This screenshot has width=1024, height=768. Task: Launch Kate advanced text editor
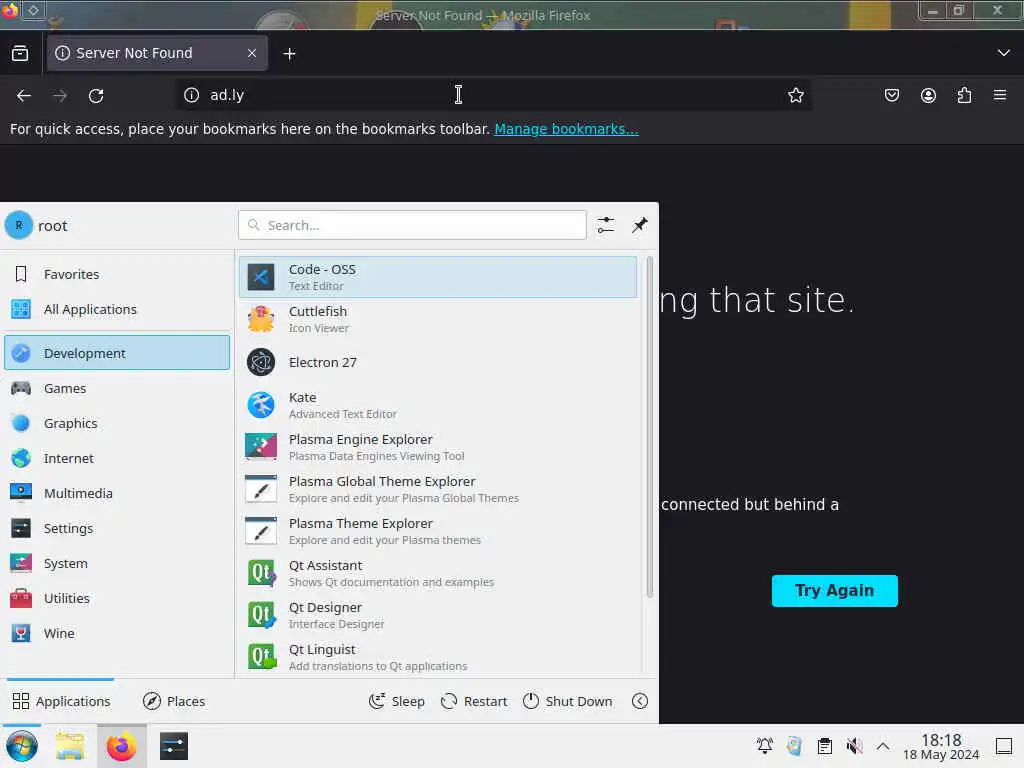coord(438,405)
